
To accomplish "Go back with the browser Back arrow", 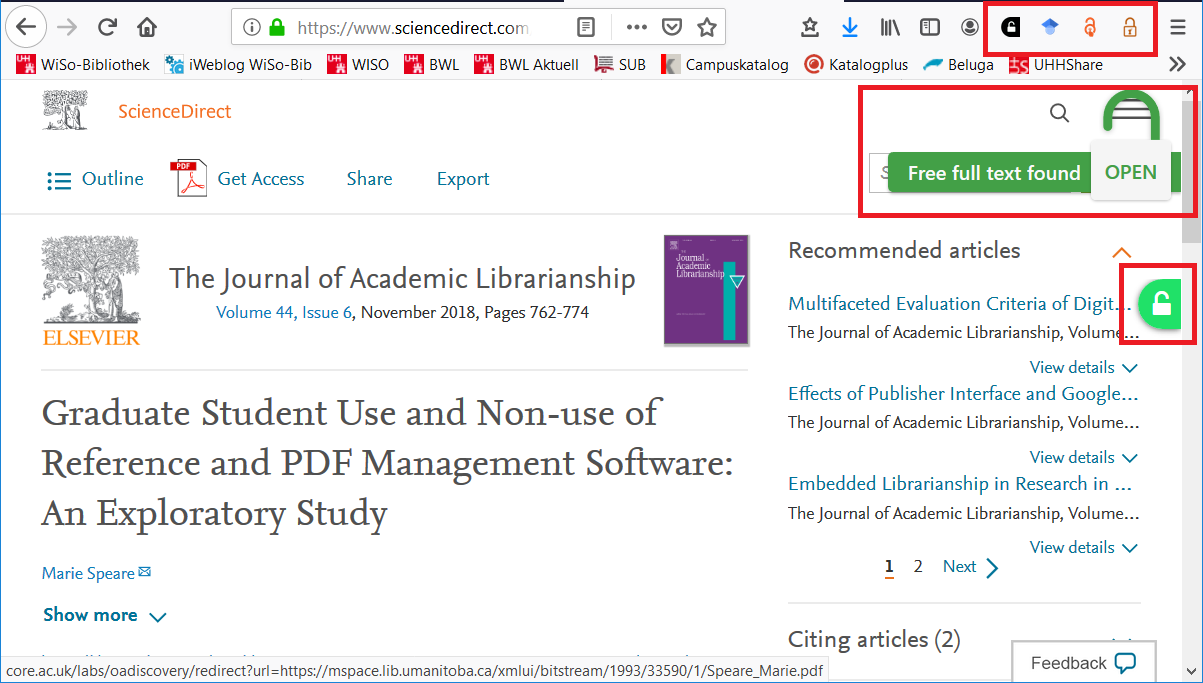I will [26, 27].
